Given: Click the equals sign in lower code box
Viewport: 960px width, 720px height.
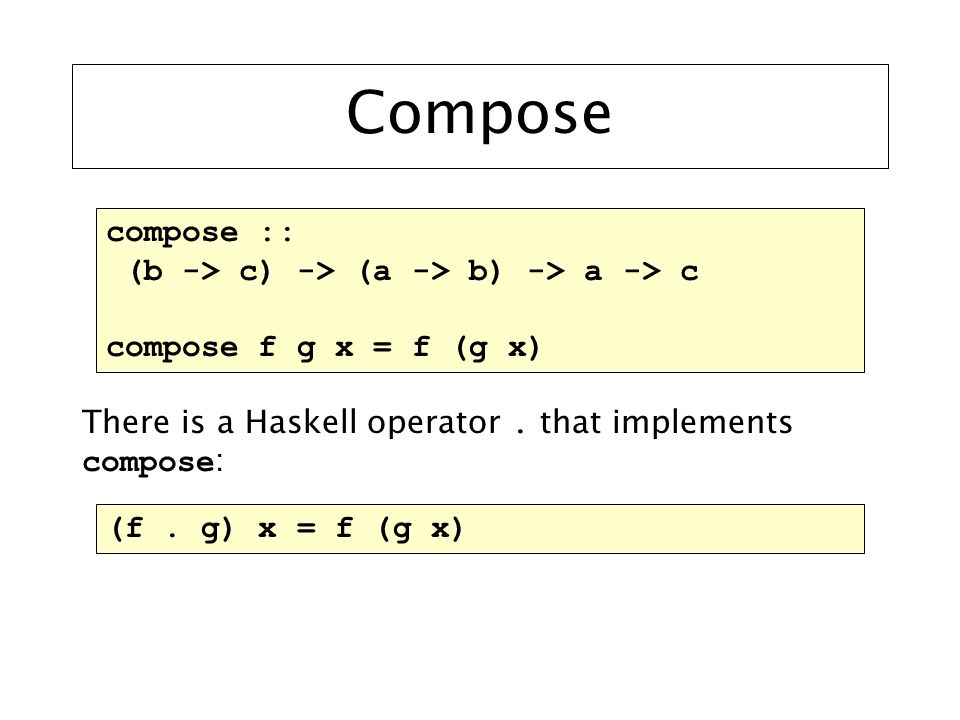Looking at the screenshot, I should click(x=306, y=528).
